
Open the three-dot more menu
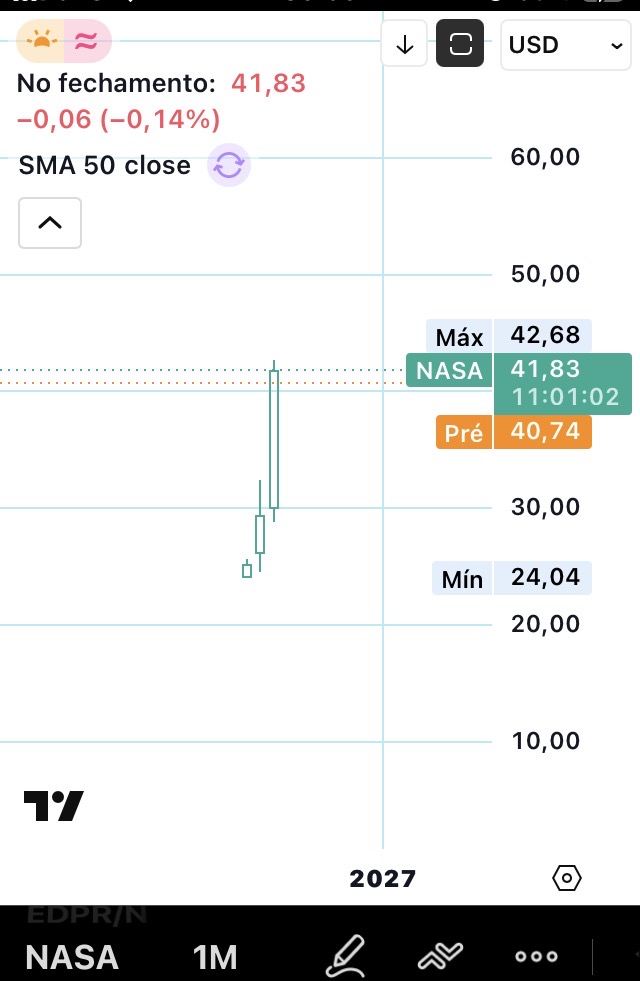point(536,956)
